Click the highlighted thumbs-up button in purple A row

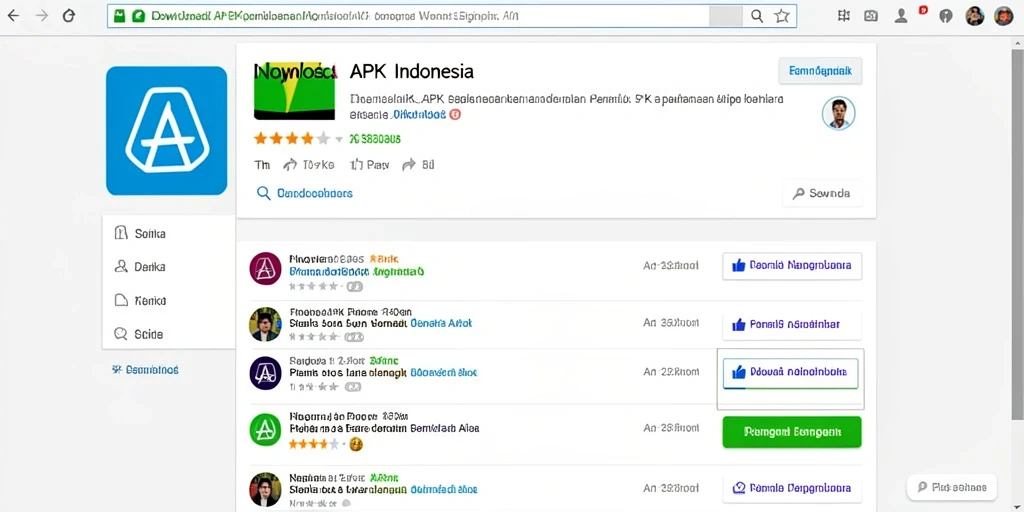[x=790, y=373]
